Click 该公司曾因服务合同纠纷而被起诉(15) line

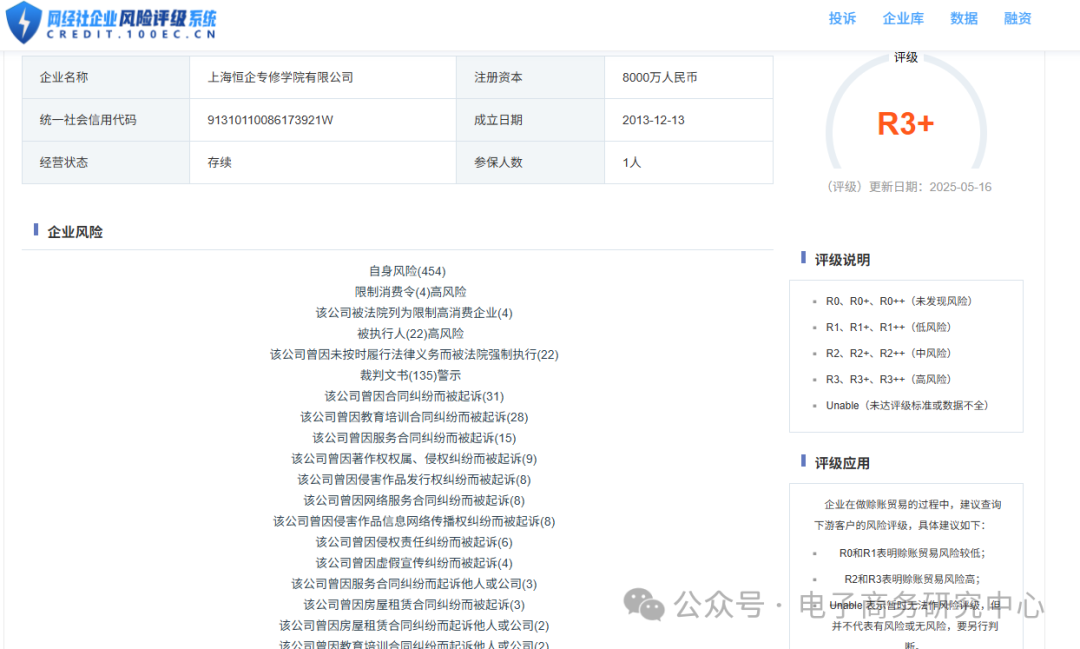pos(414,438)
